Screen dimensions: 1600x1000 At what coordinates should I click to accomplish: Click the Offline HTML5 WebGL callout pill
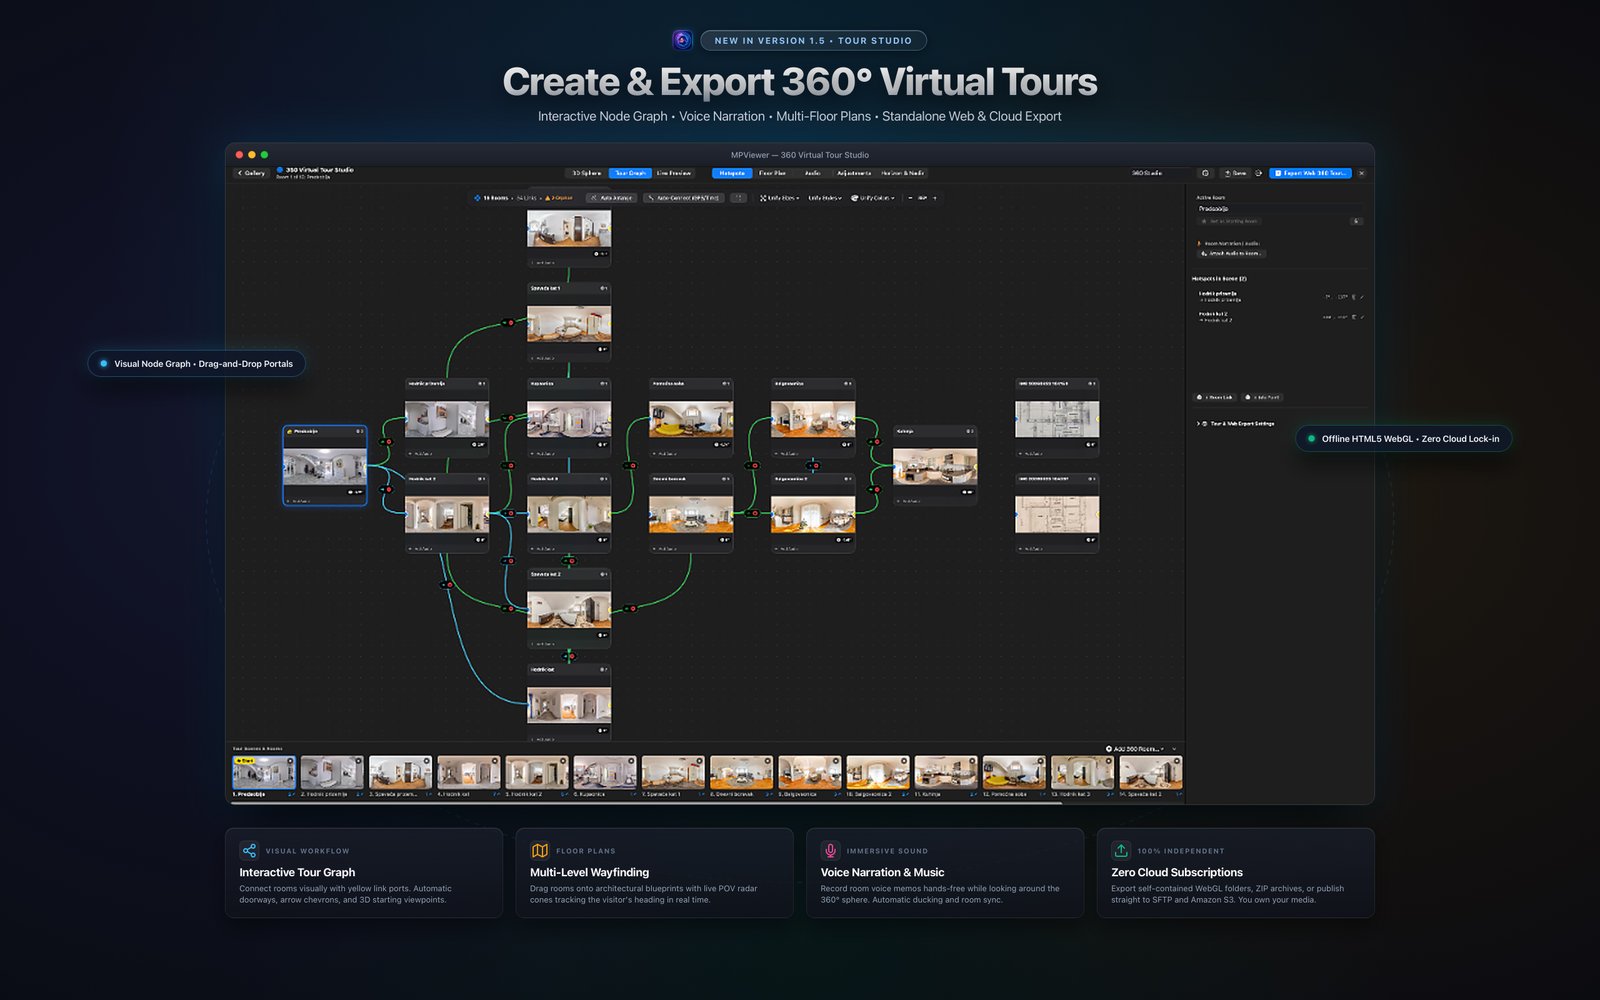tap(1404, 439)
